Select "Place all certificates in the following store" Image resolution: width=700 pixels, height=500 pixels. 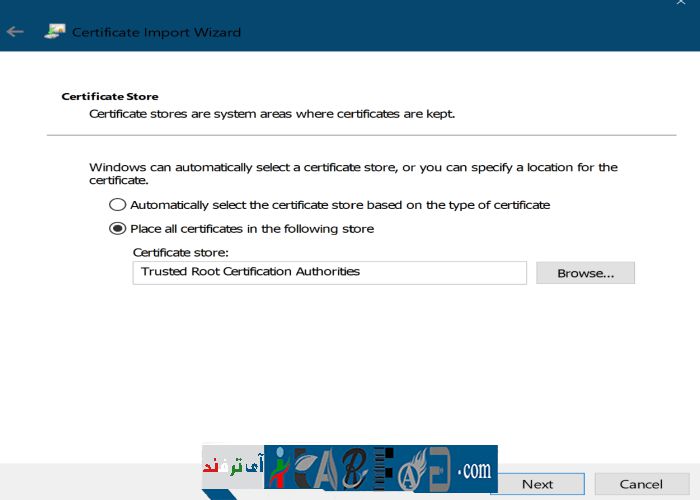pyautogui.click(x=118, y=228)
